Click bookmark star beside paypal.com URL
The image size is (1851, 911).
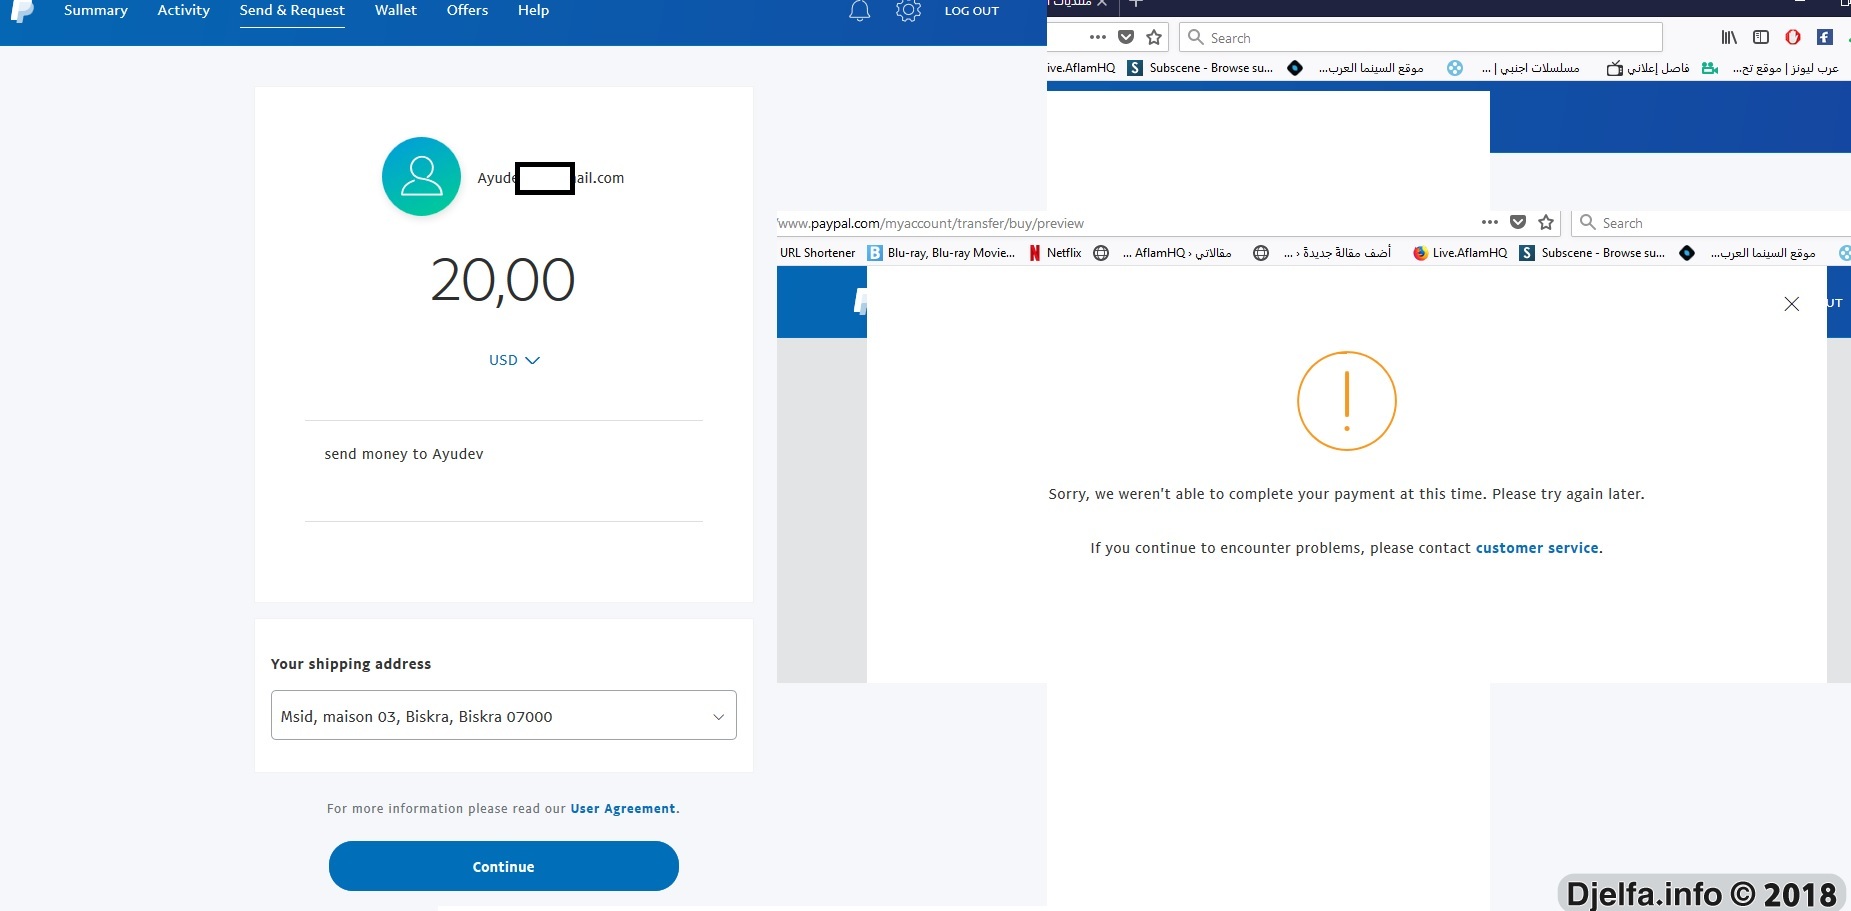(1546, 222)
